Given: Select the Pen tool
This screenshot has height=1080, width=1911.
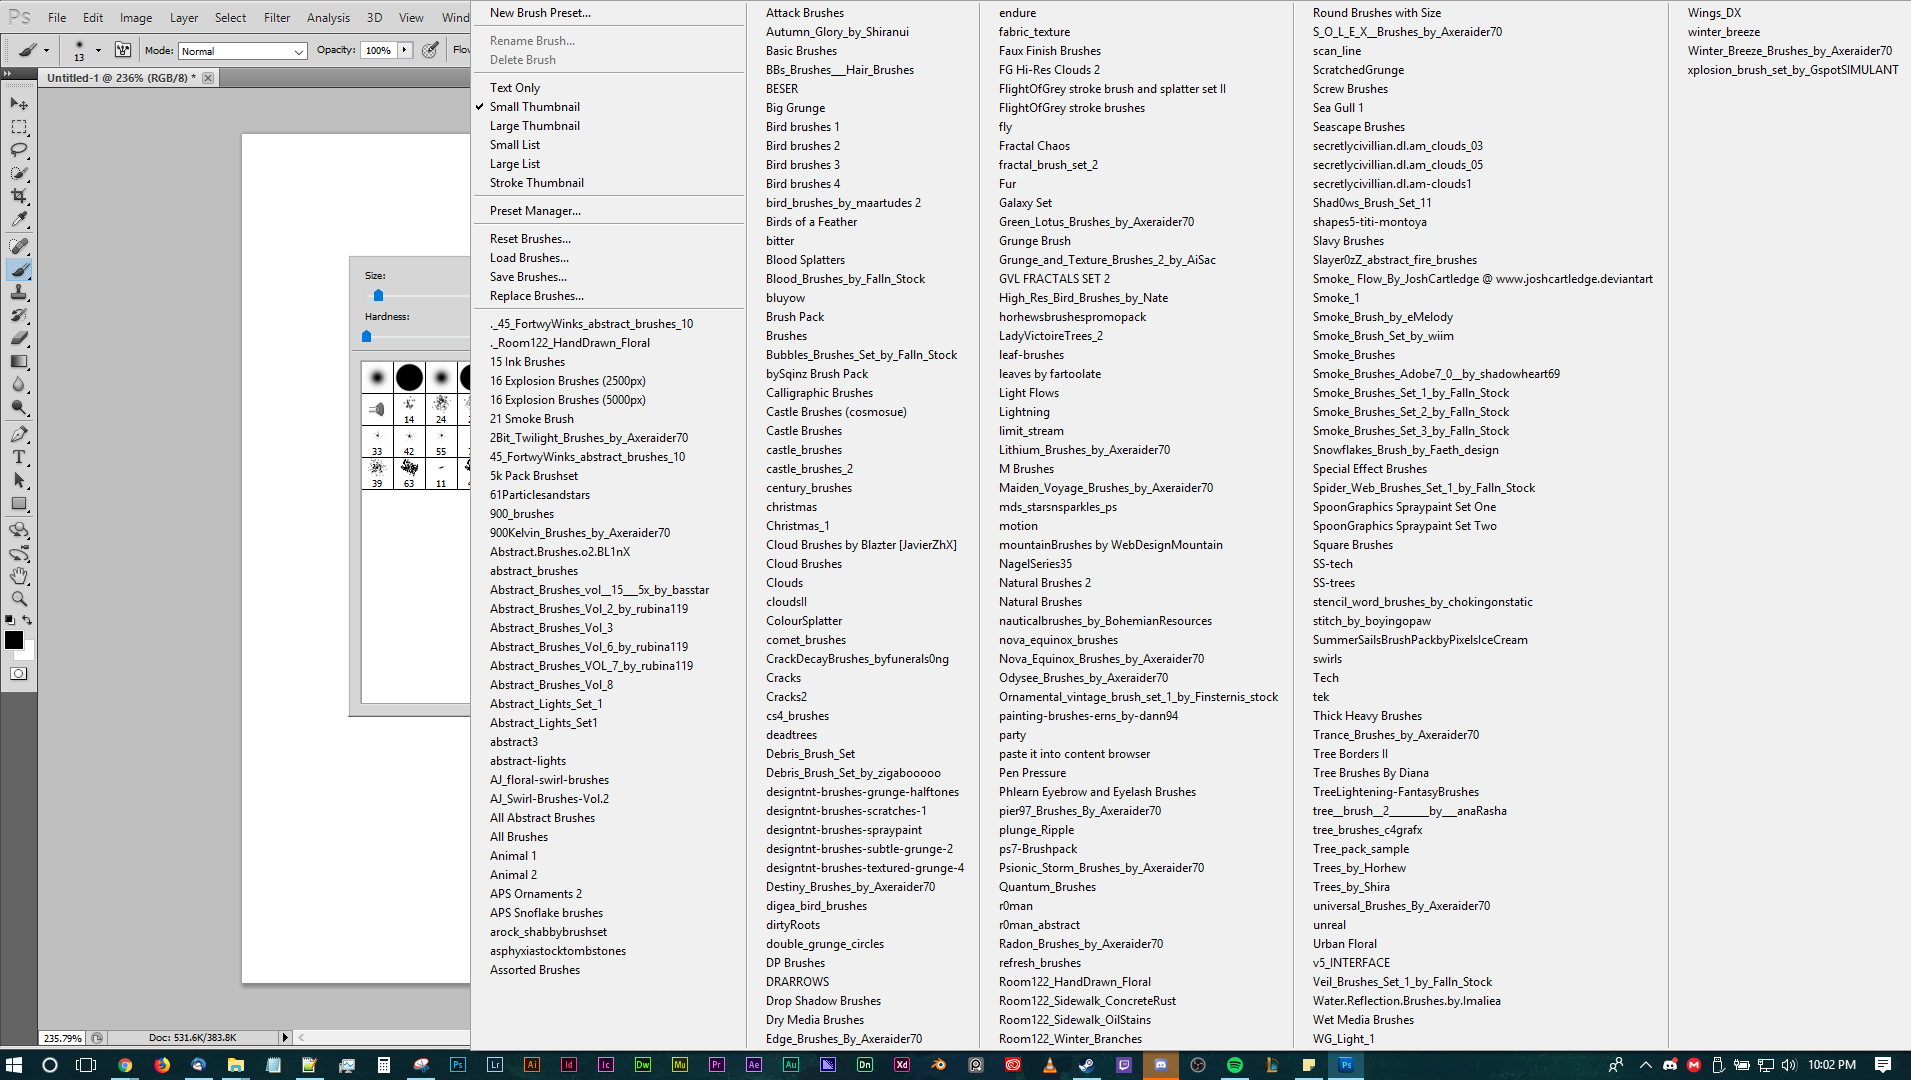Looking at the screenshot, I should pyautogui.click(x=19, y=434).
